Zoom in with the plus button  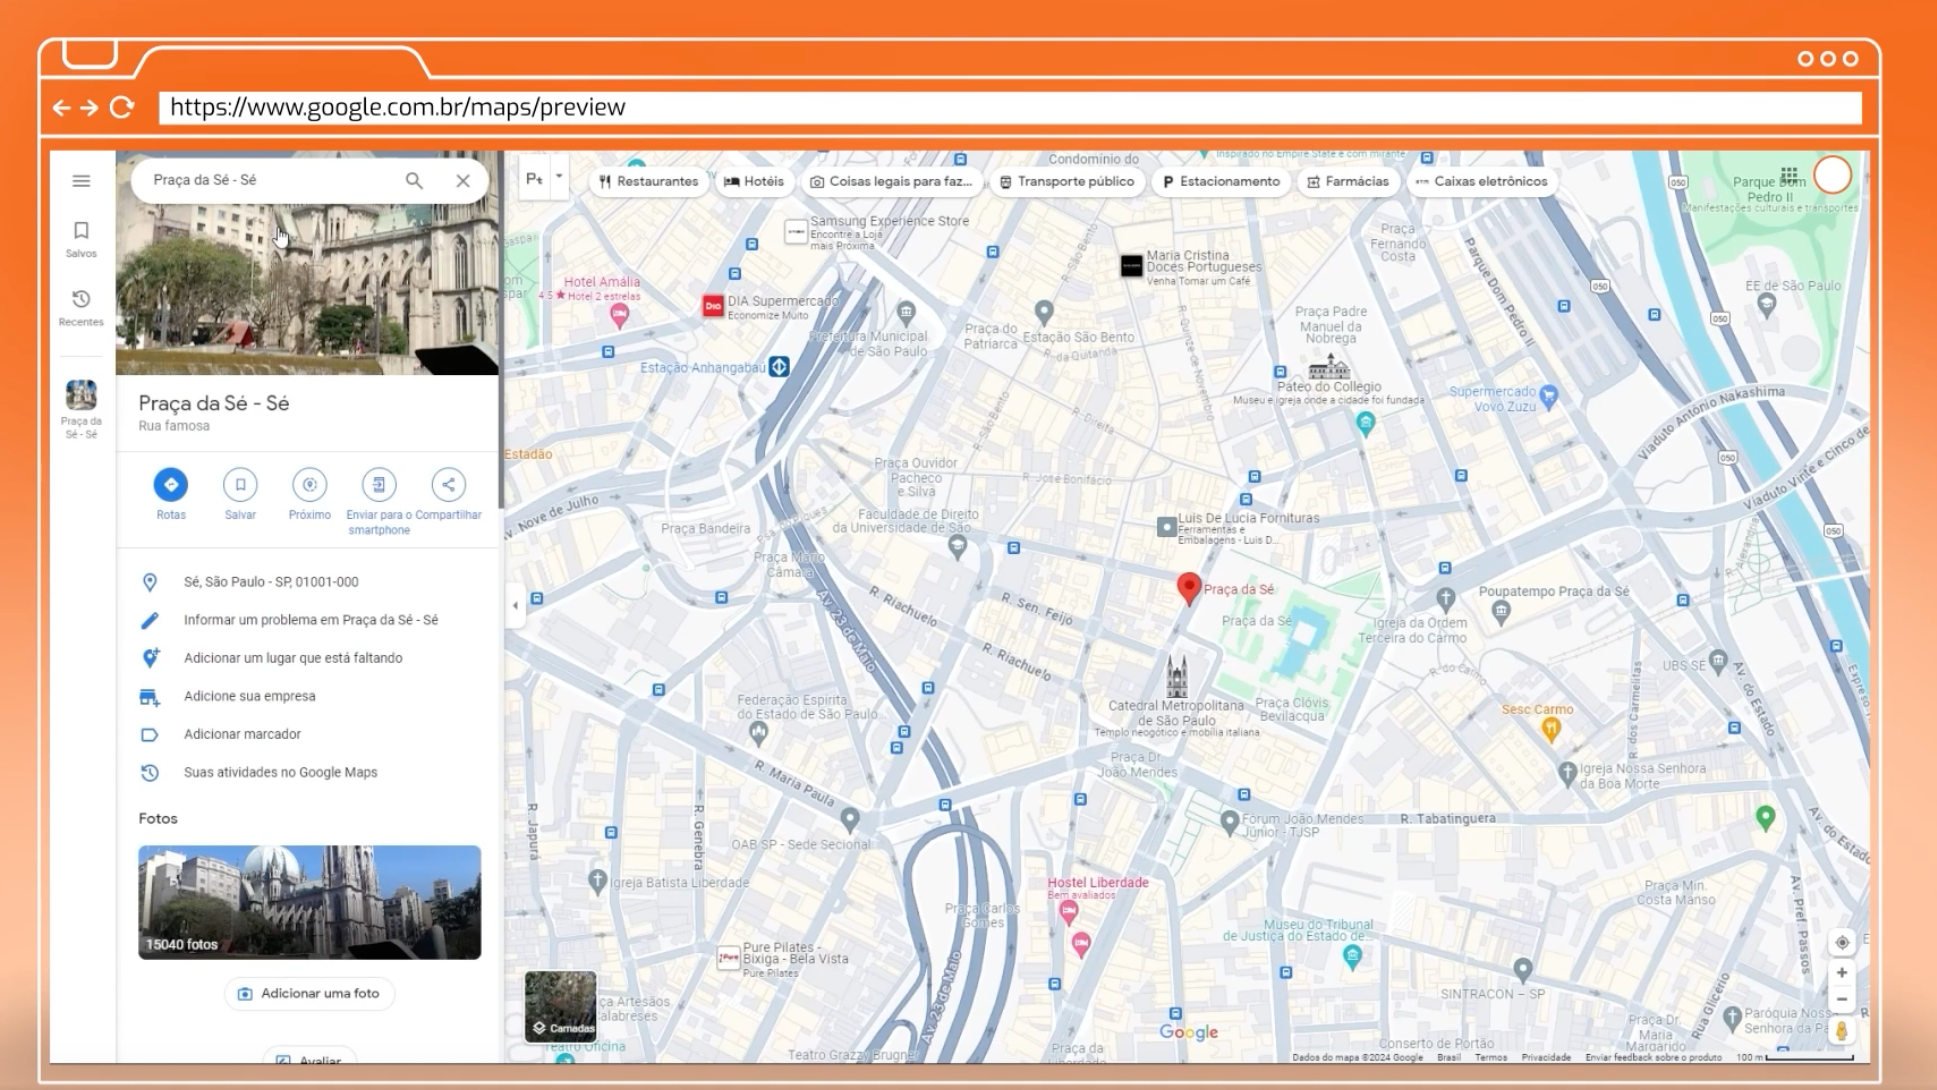tap(1842, 972)
